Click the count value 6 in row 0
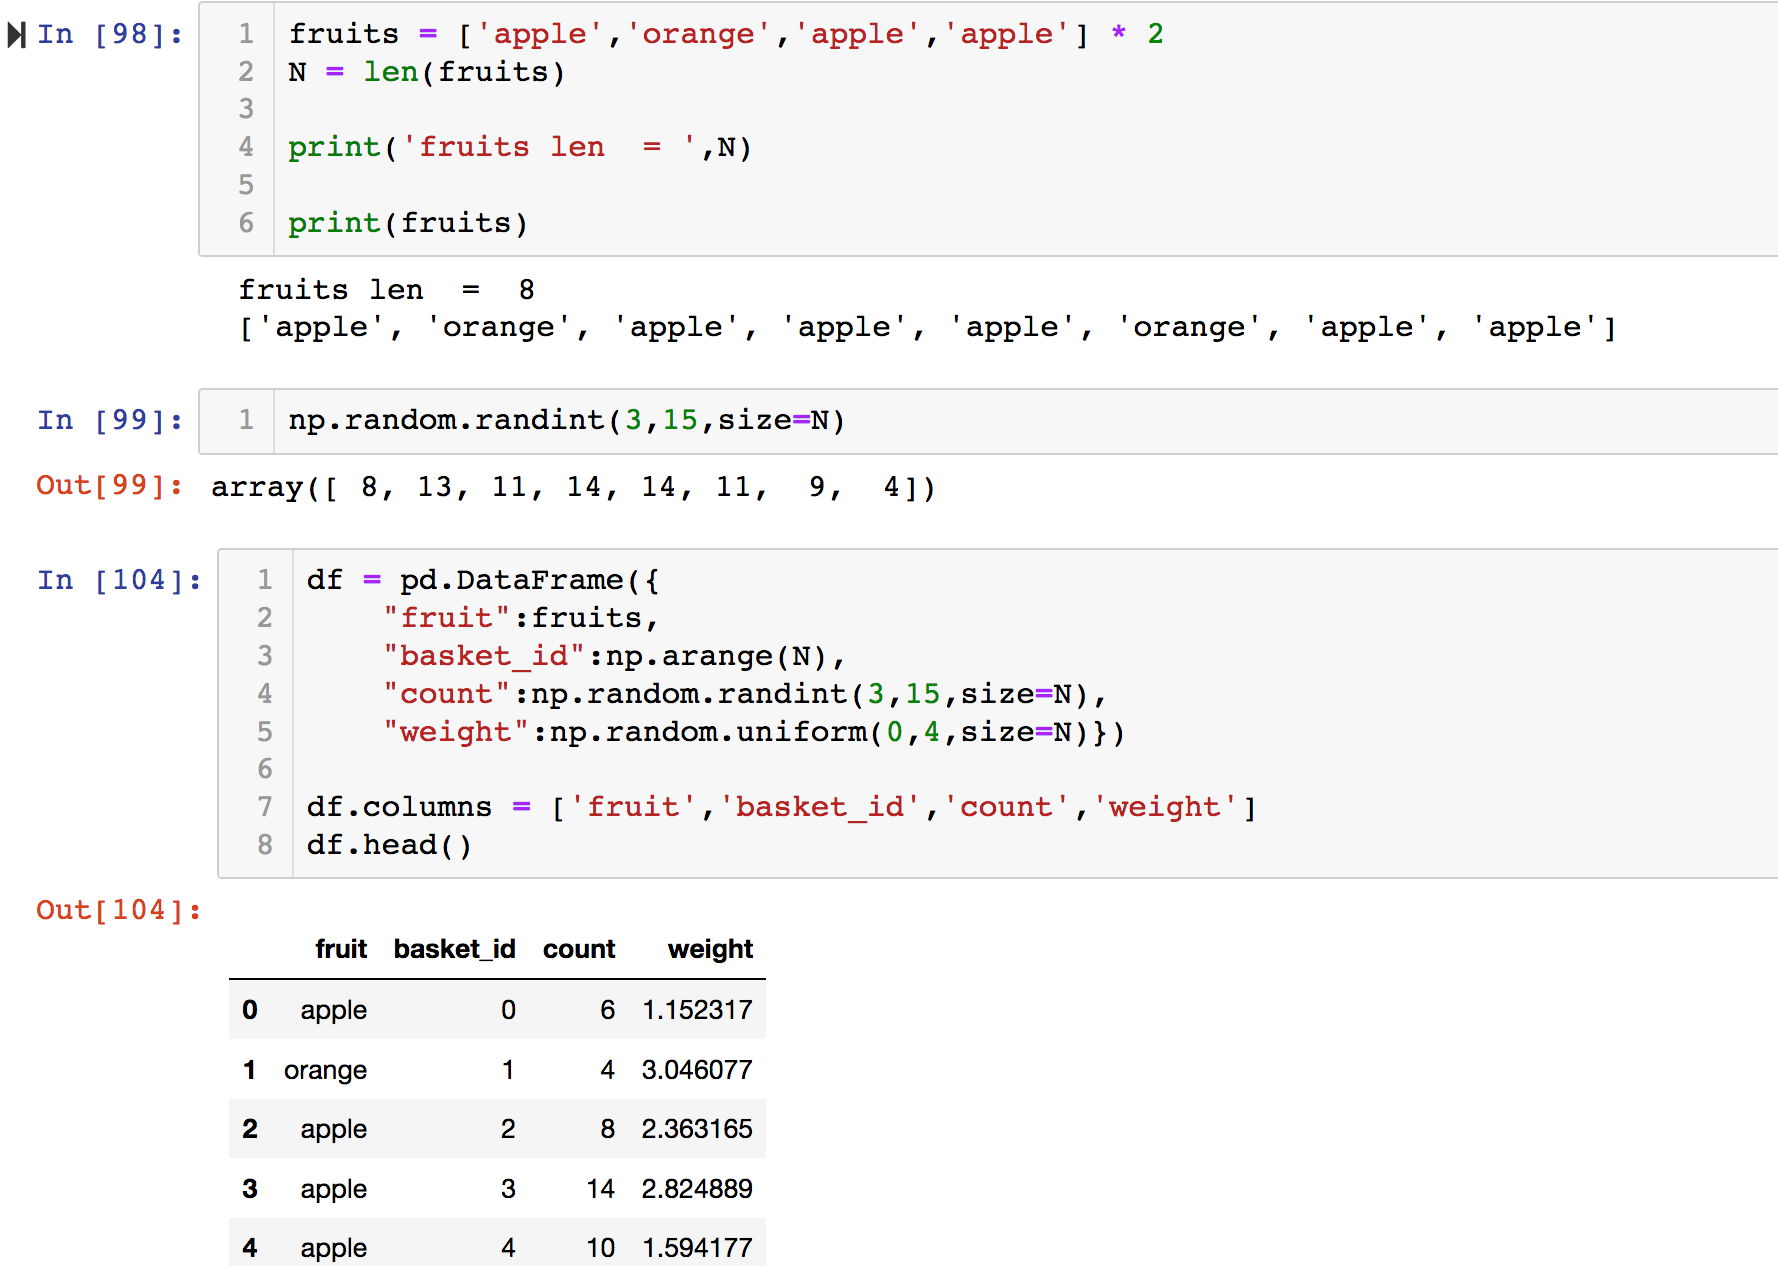This screenshot has width=1778, height=1266. coord(608,1010)
